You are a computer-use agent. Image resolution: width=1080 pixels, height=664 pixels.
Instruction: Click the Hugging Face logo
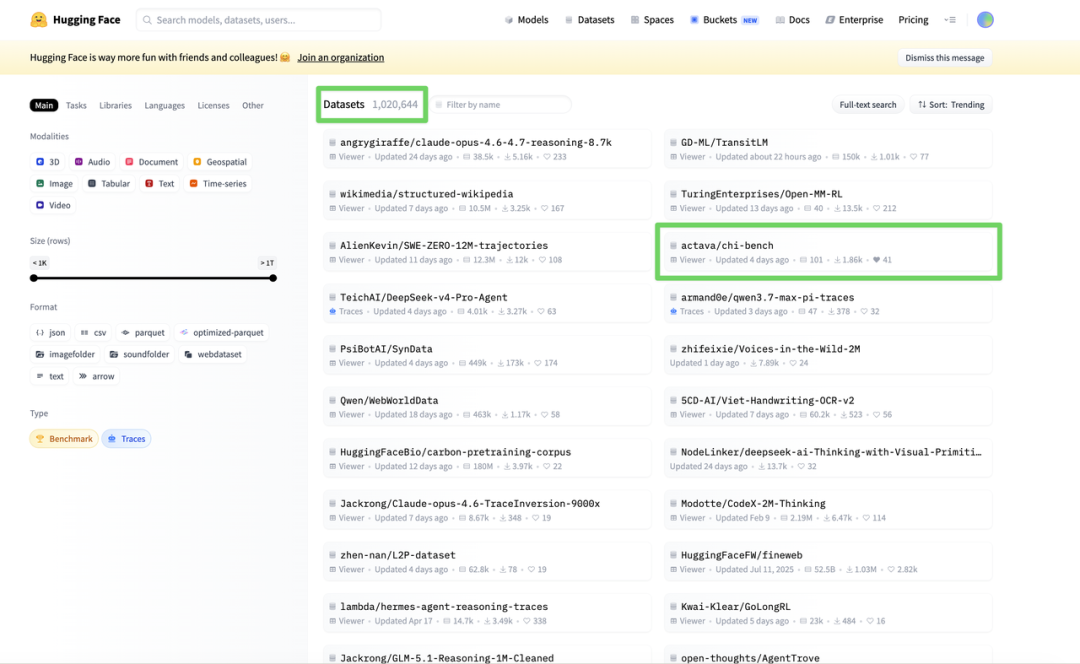tap(75, 20)
